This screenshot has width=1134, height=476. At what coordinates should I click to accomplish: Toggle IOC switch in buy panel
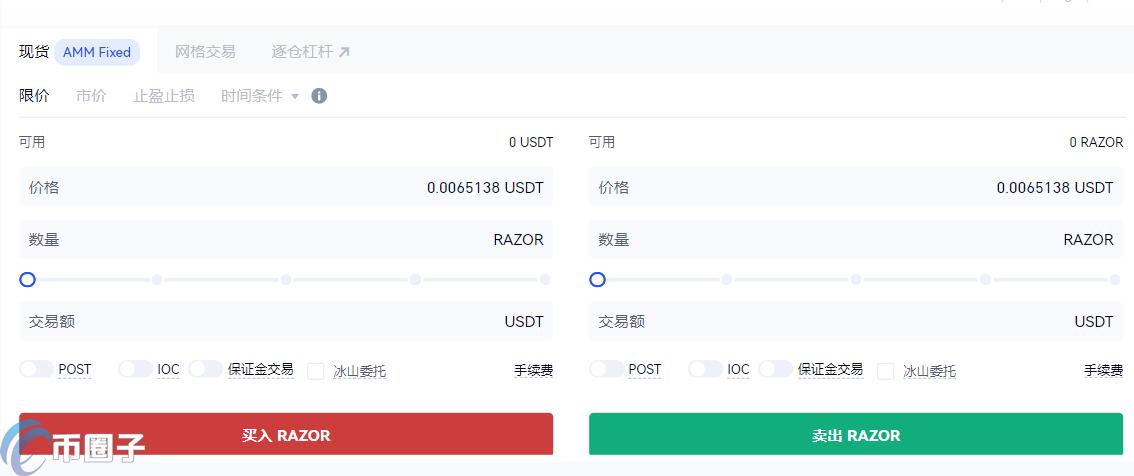point(135,369)
